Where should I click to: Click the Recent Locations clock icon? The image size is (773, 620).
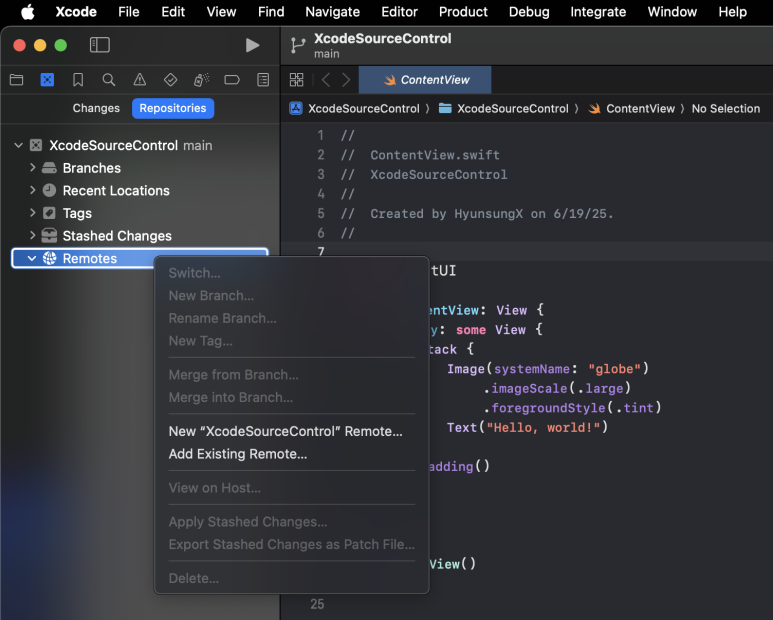49,190
